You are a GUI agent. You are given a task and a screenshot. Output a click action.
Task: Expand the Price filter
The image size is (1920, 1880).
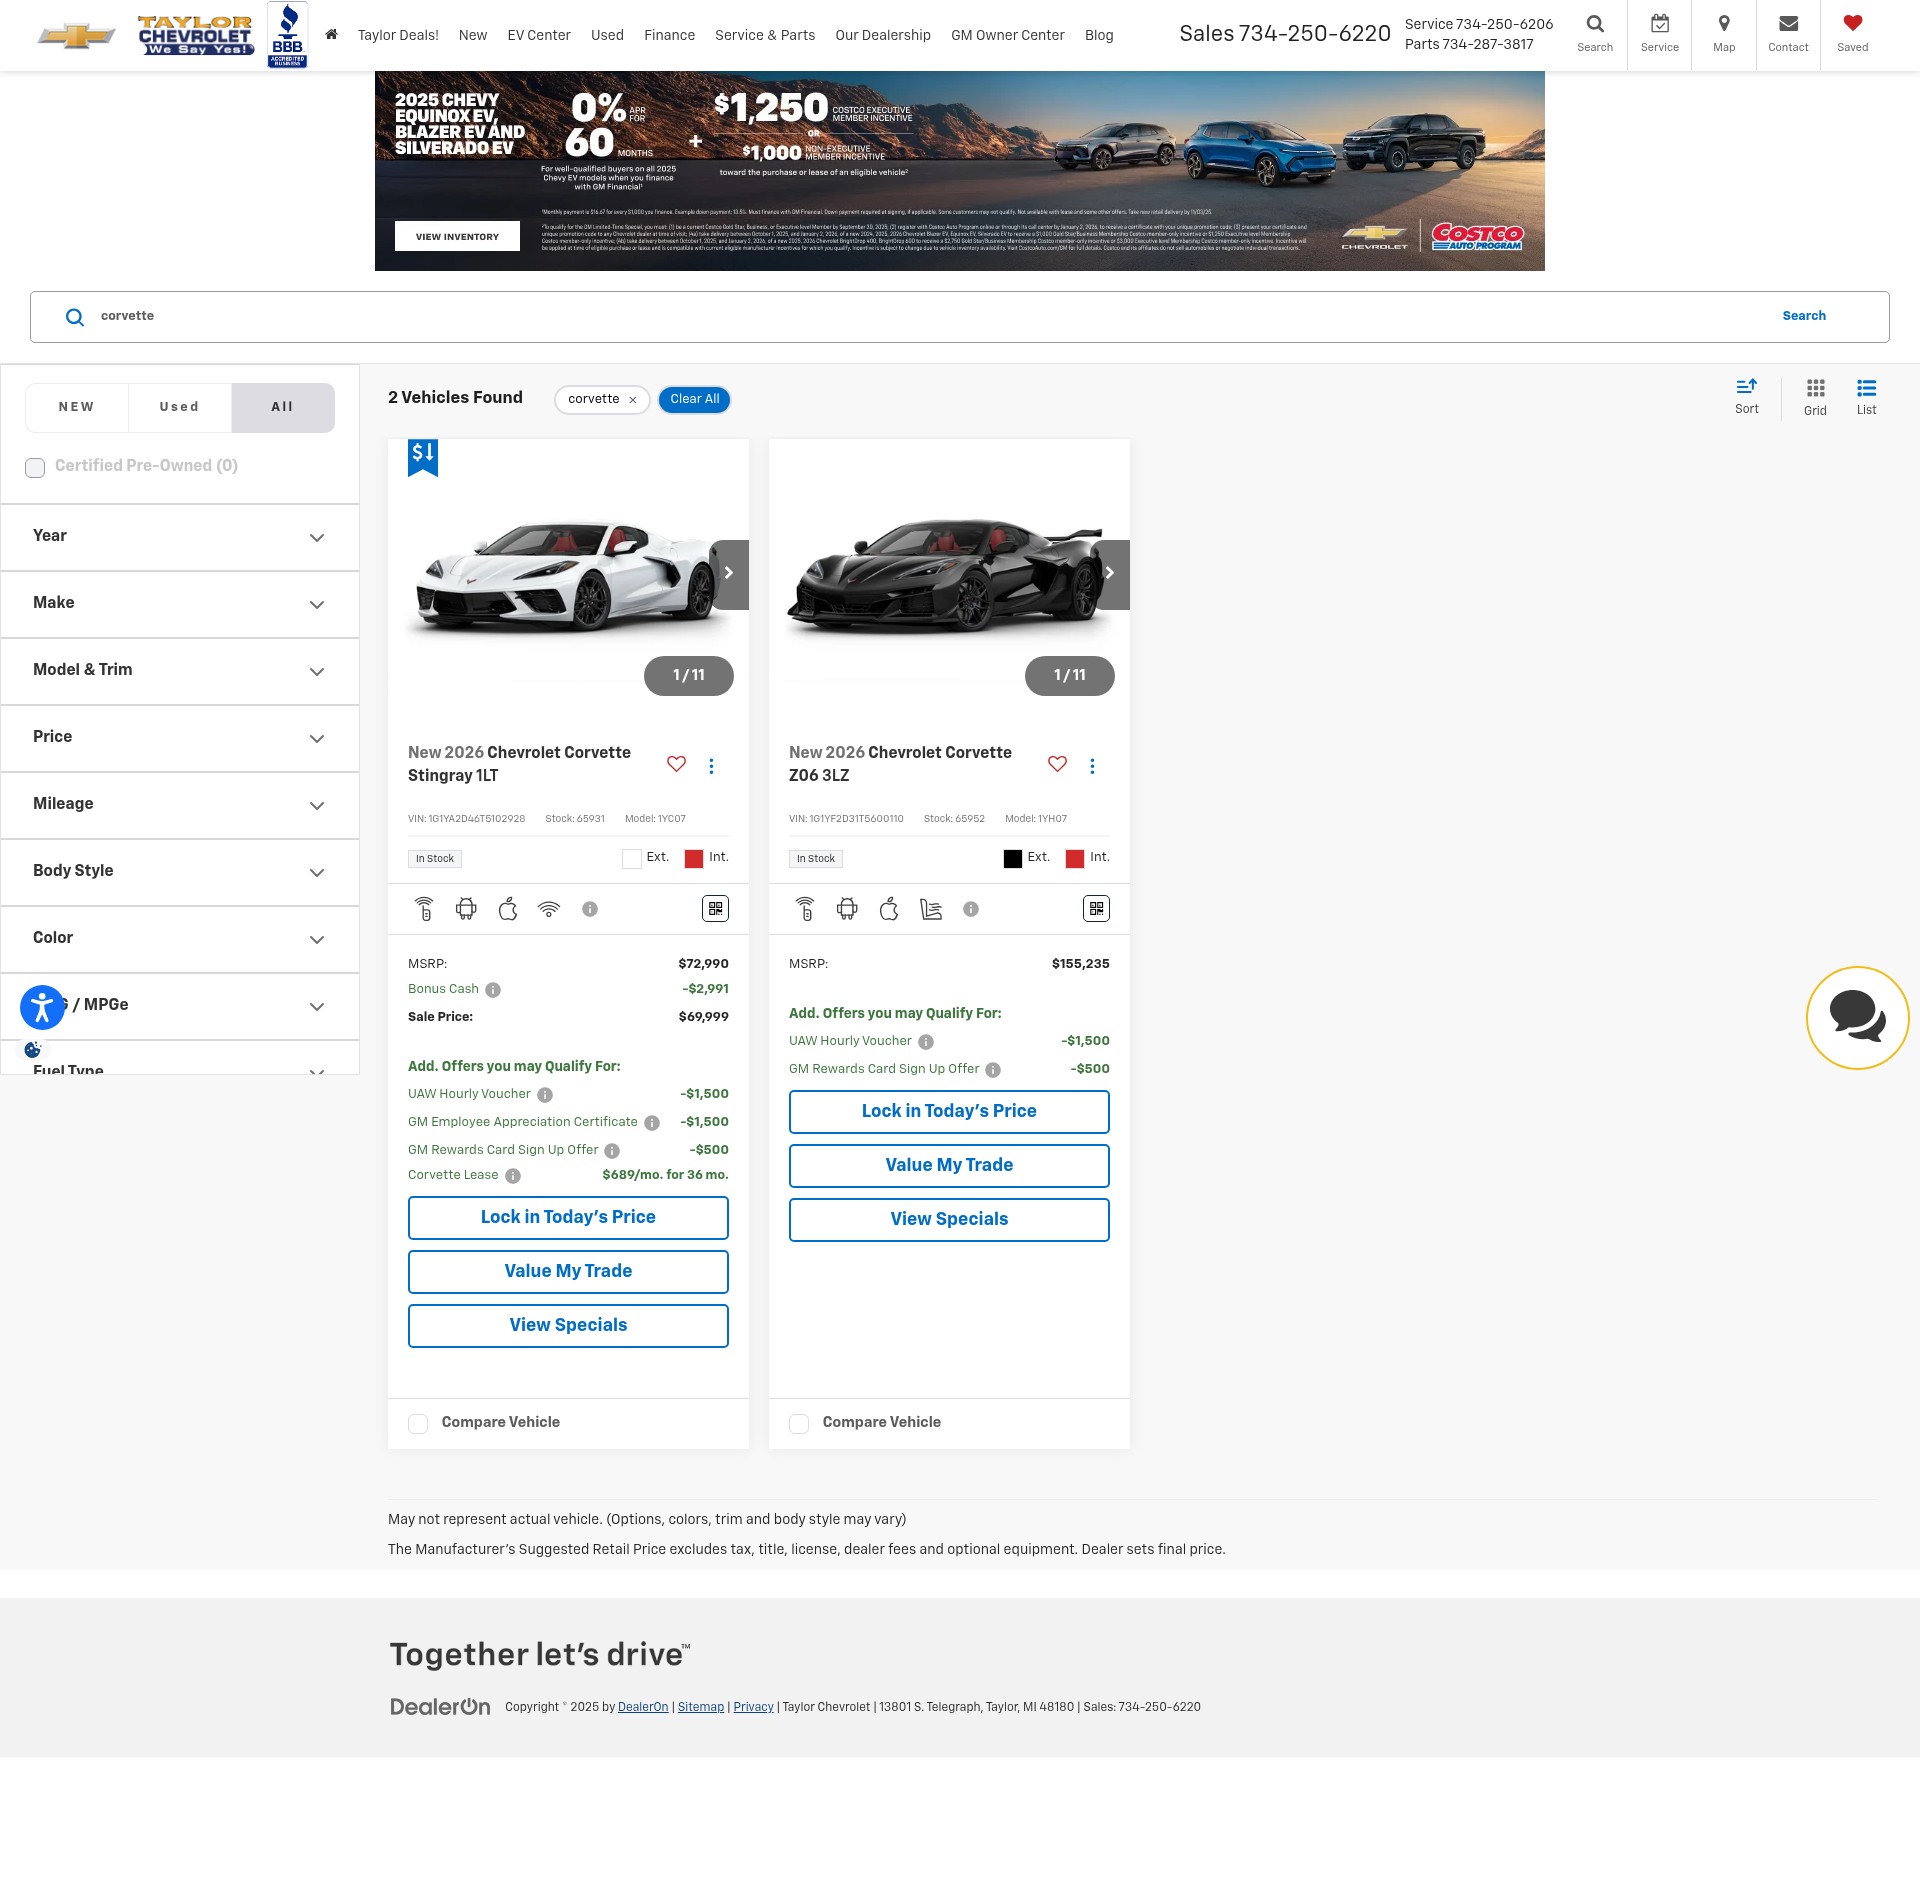pyautogui.click(x=180, y=738)
